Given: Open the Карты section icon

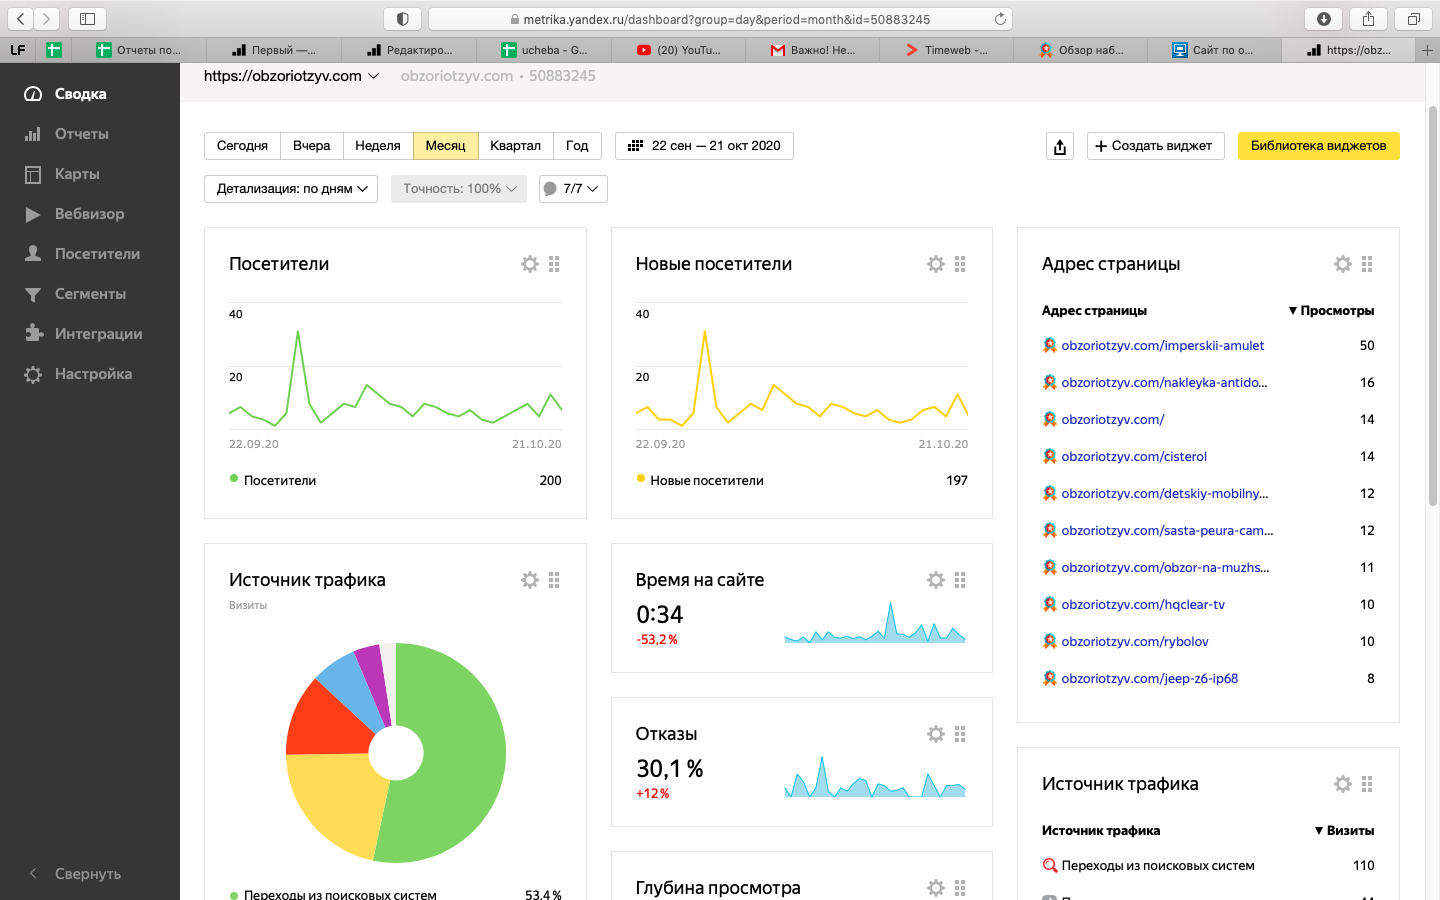Looking at the screenshot, I should point(33,174).
